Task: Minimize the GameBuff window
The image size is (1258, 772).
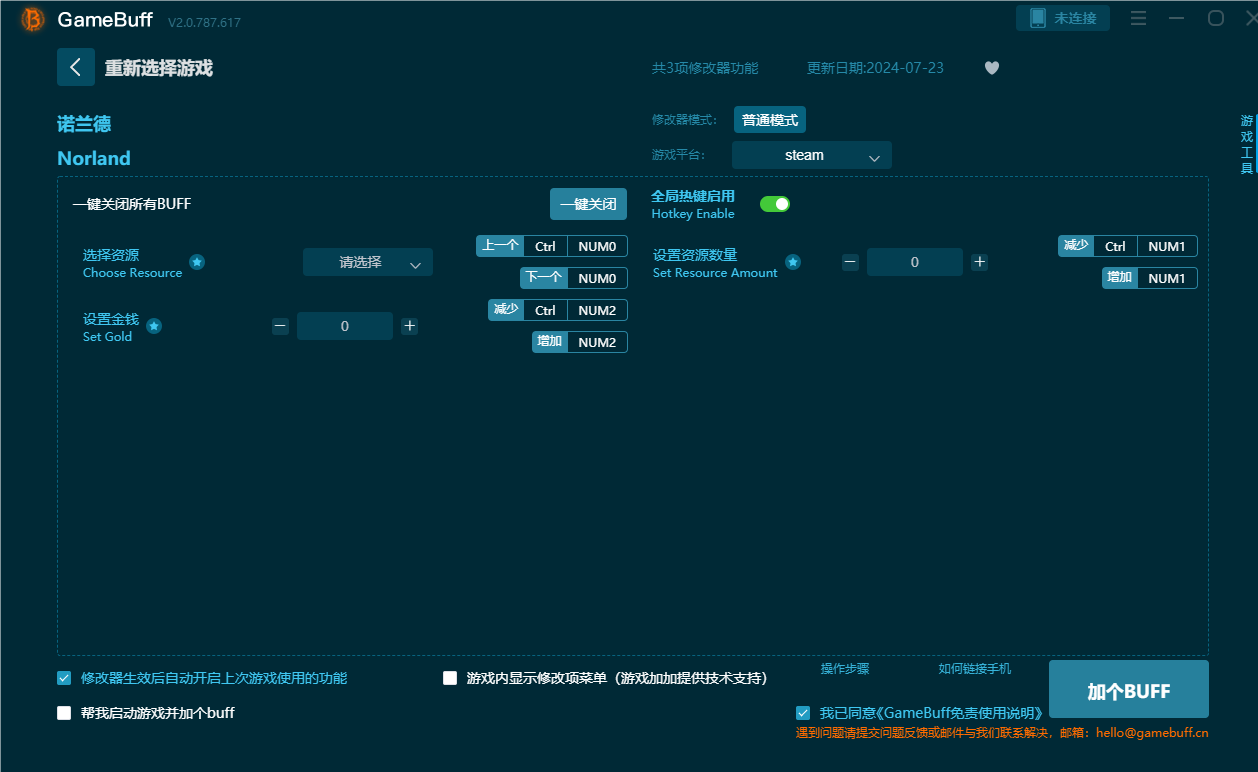Action: tap(1177, 18)
